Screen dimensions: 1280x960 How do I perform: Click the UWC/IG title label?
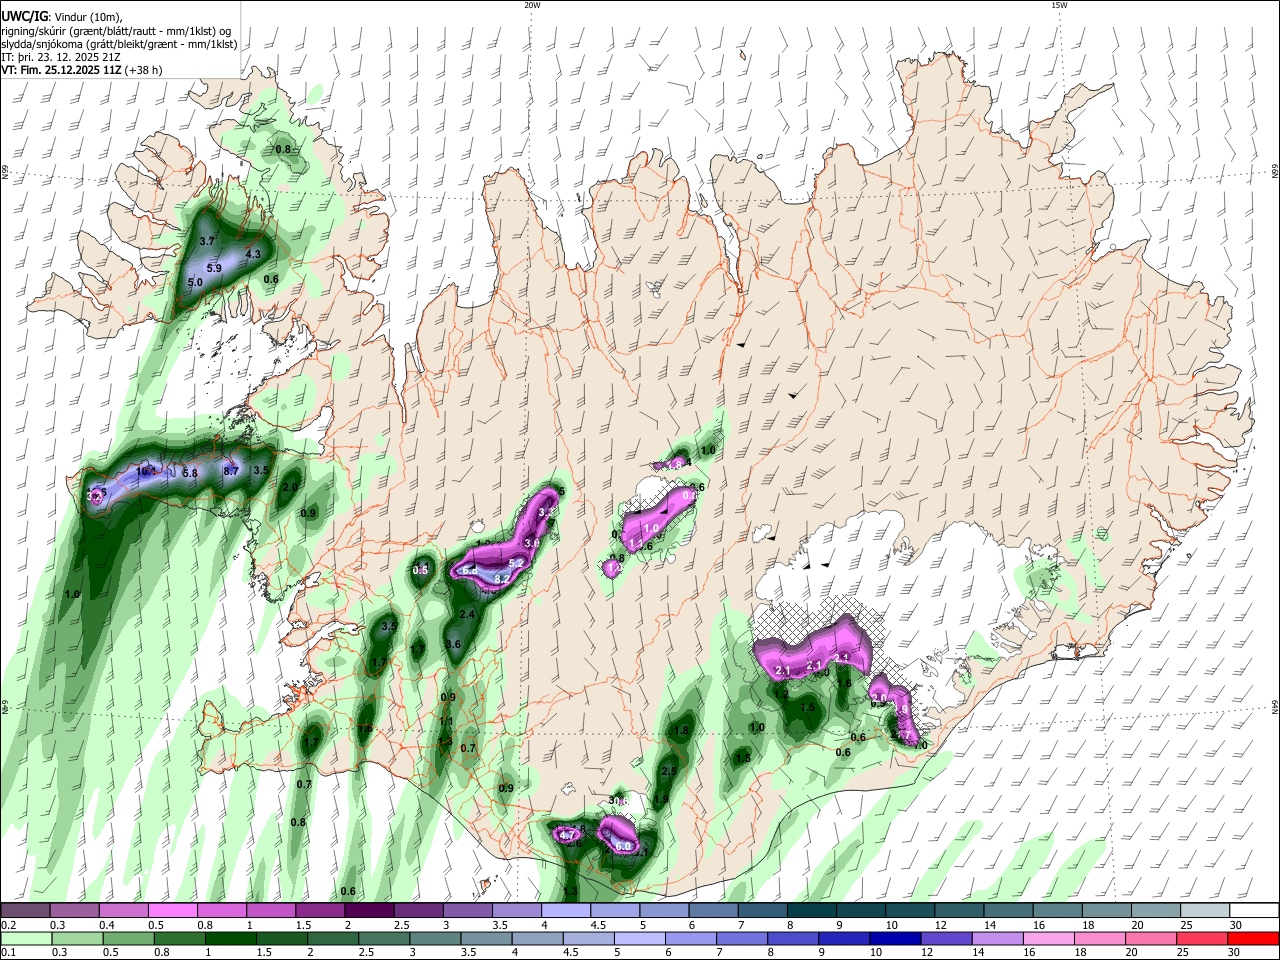[23, 16]
